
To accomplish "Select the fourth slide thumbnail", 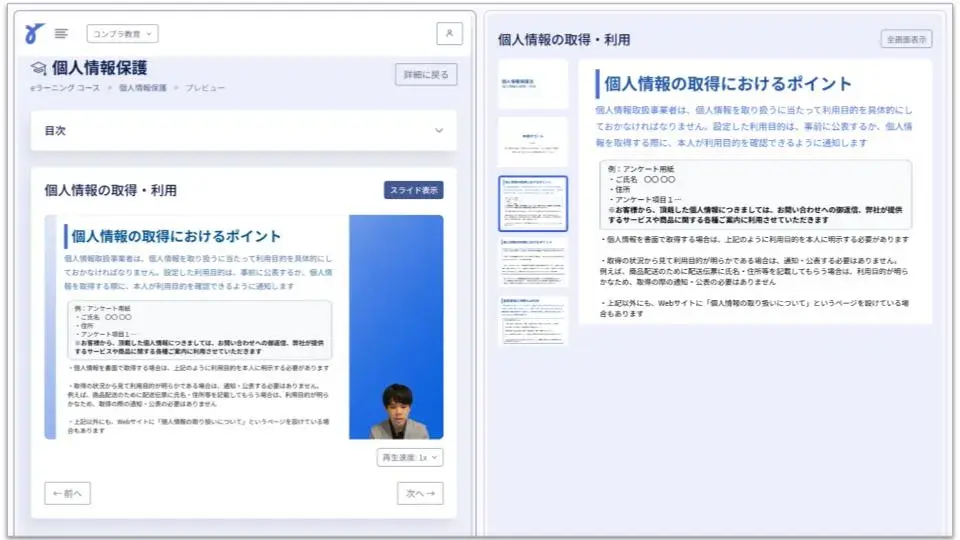I will click(533, 263).
